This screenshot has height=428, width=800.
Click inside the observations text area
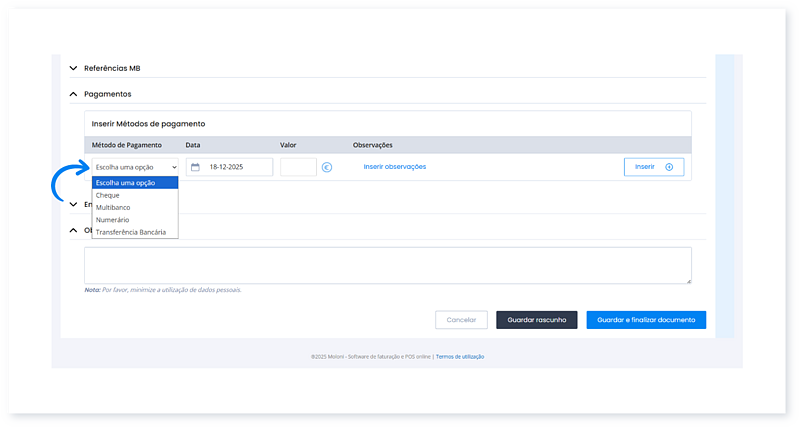click(387, 265)
